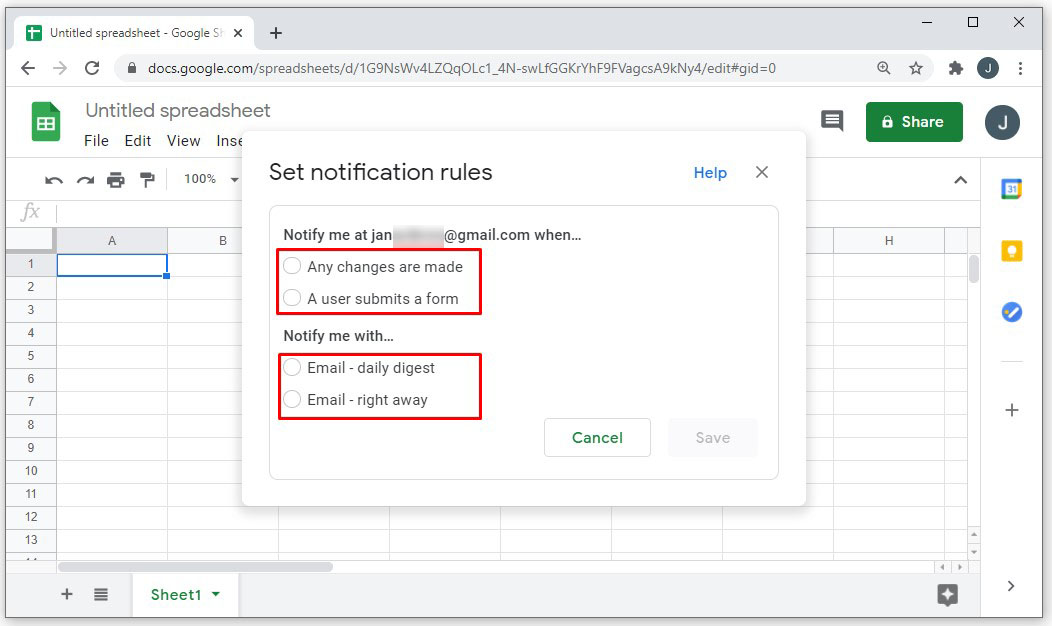The width and height of the screenshot is (1052, 626).
Task: Click the Explore icon at bottom right
Action: click(947, 595)
